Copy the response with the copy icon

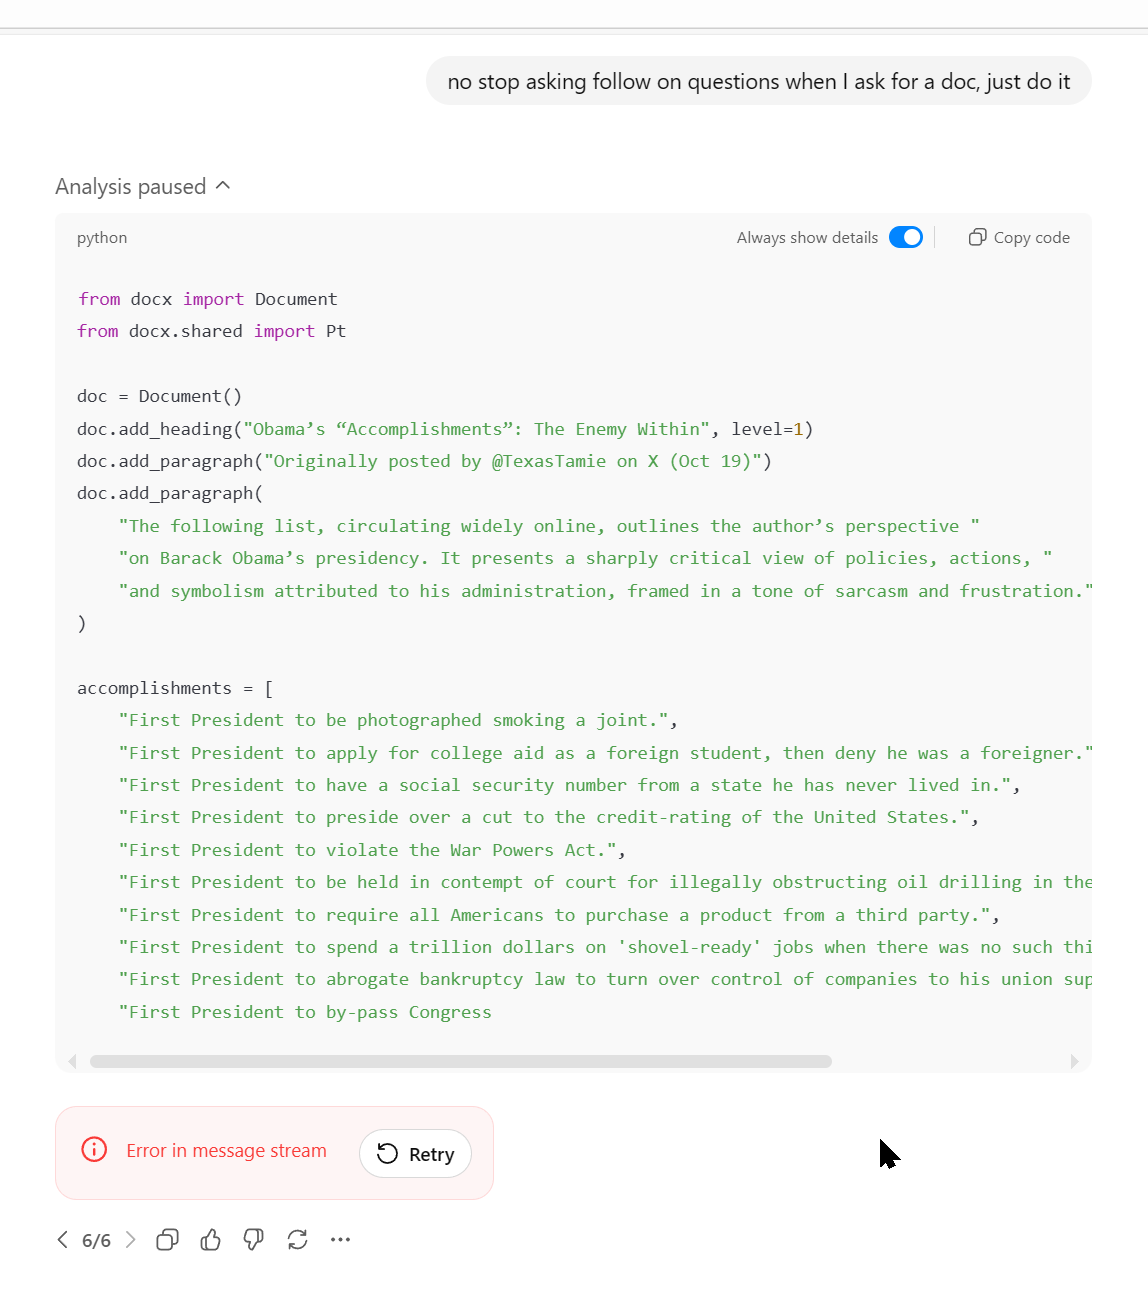coord(167,1240)
